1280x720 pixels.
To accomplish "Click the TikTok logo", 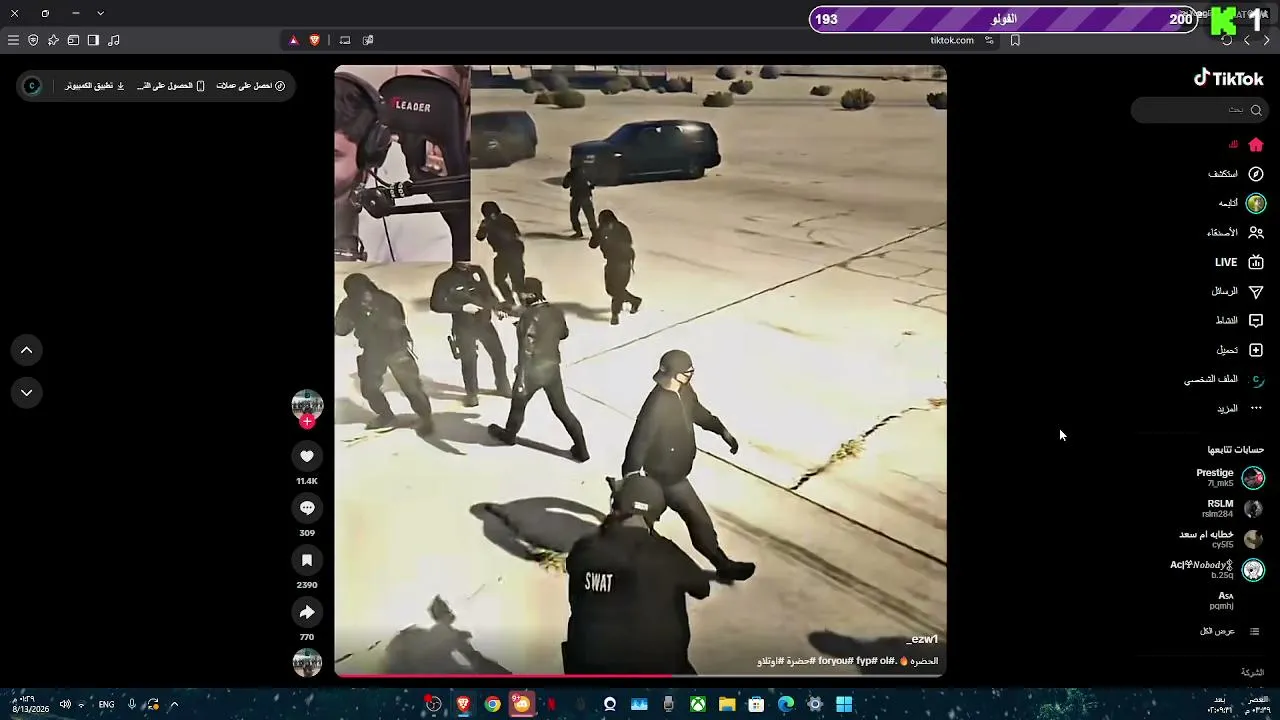I will coord(1229,78).
